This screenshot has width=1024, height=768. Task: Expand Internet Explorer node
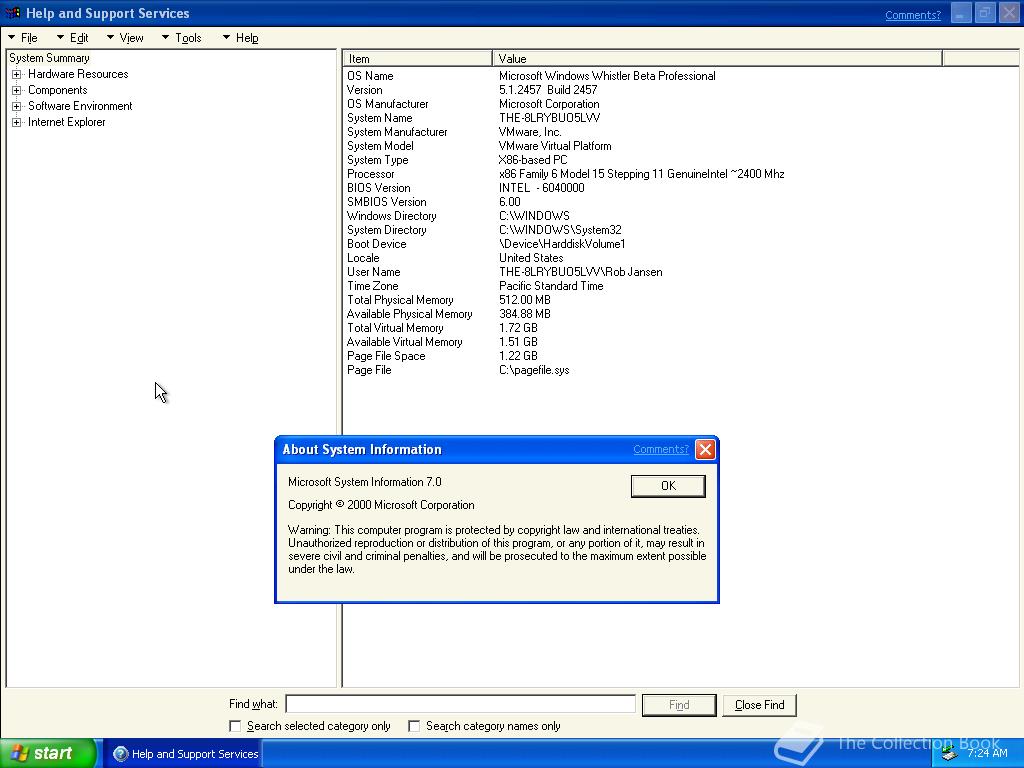coord(17,122)
